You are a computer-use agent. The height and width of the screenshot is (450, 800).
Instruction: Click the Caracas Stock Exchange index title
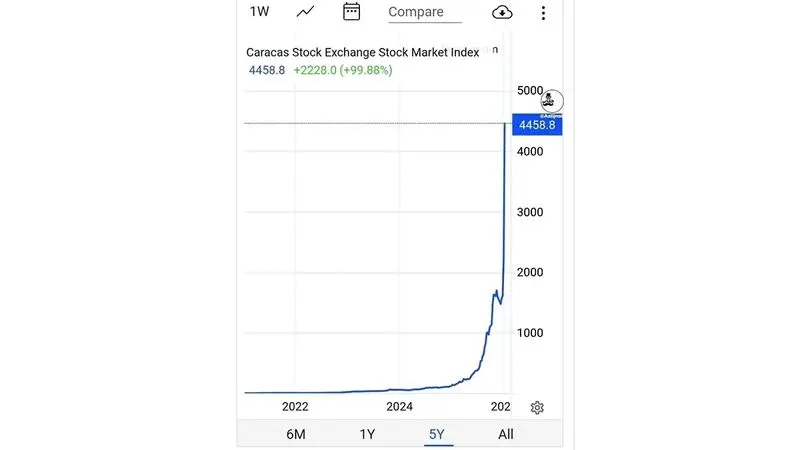pyautogui.click(x=363, y=52)
